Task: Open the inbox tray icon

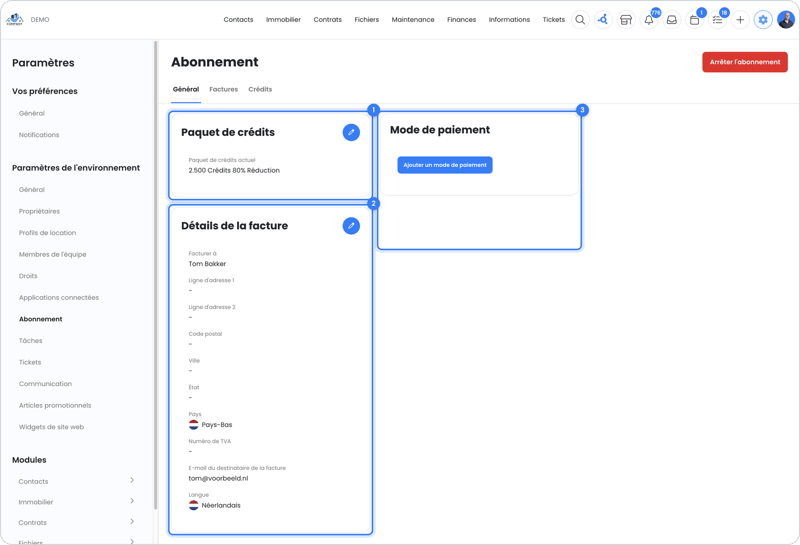Action: [x=672, y=20]
